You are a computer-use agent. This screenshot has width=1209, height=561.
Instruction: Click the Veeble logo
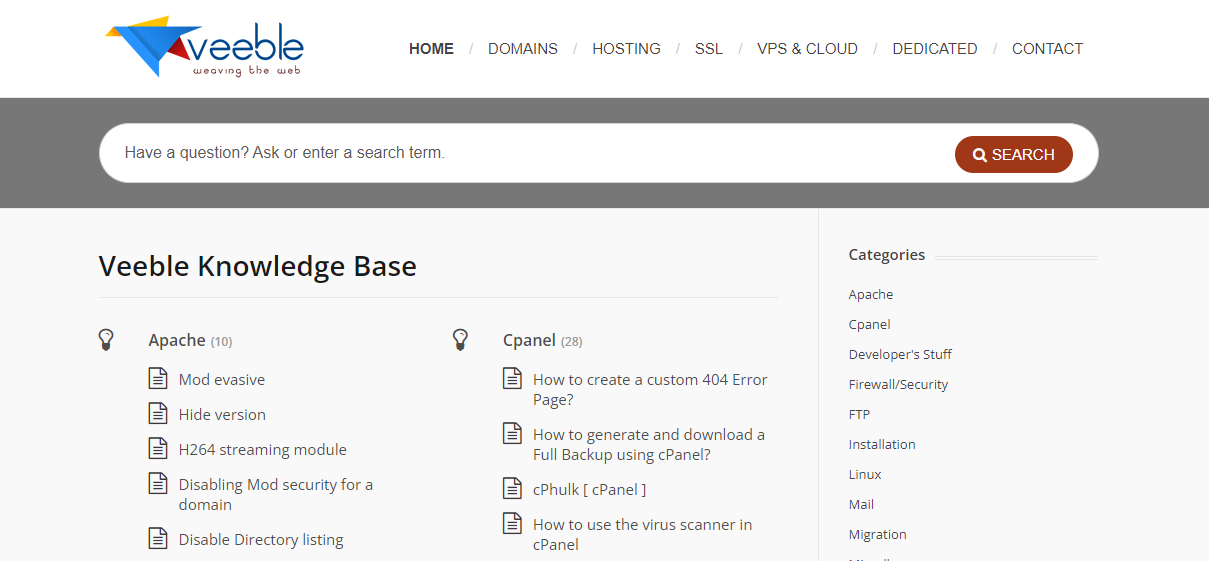pyautogui.click(x=205, y=47)
